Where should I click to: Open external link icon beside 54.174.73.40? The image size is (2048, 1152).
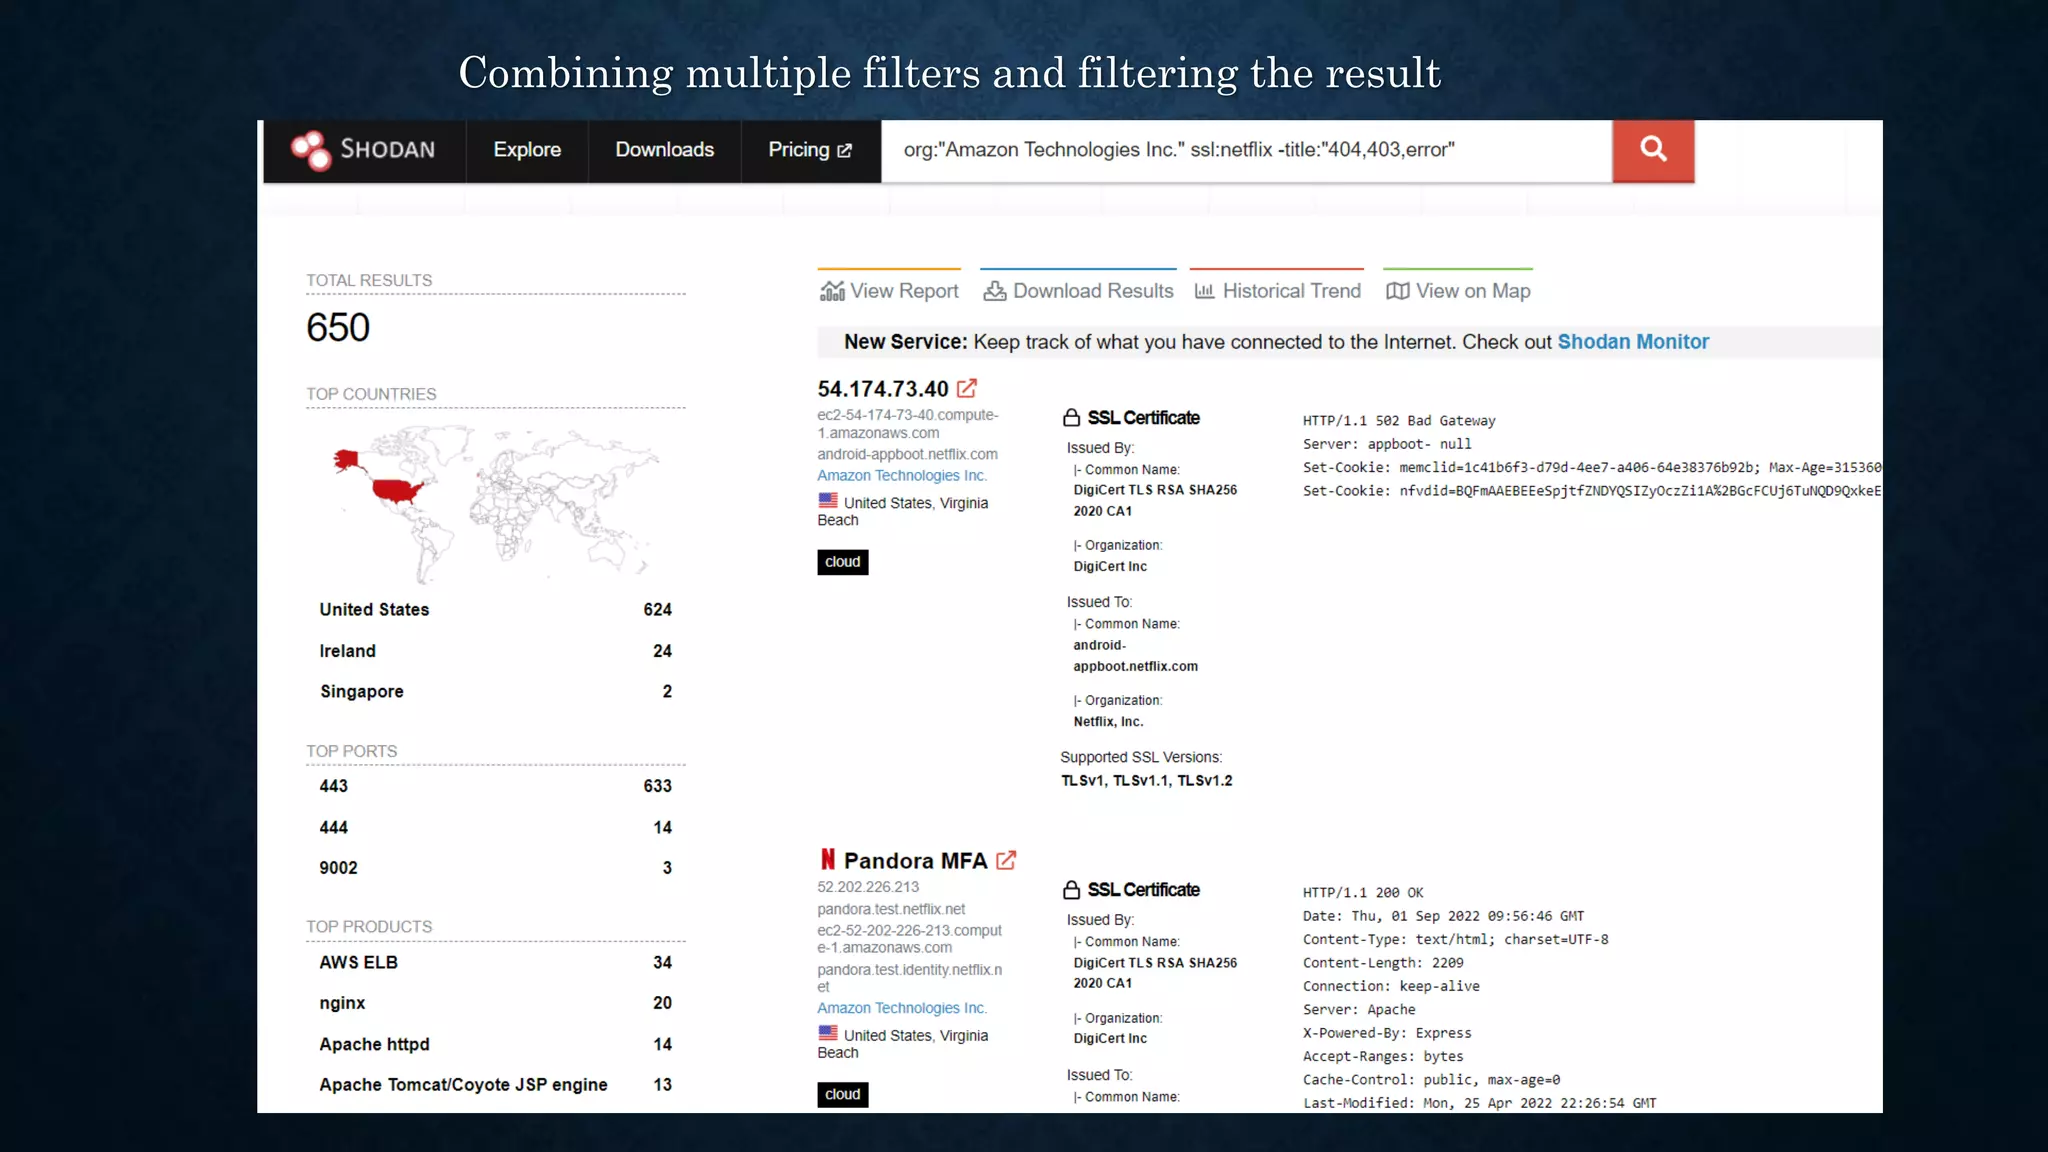coord(967,388)
